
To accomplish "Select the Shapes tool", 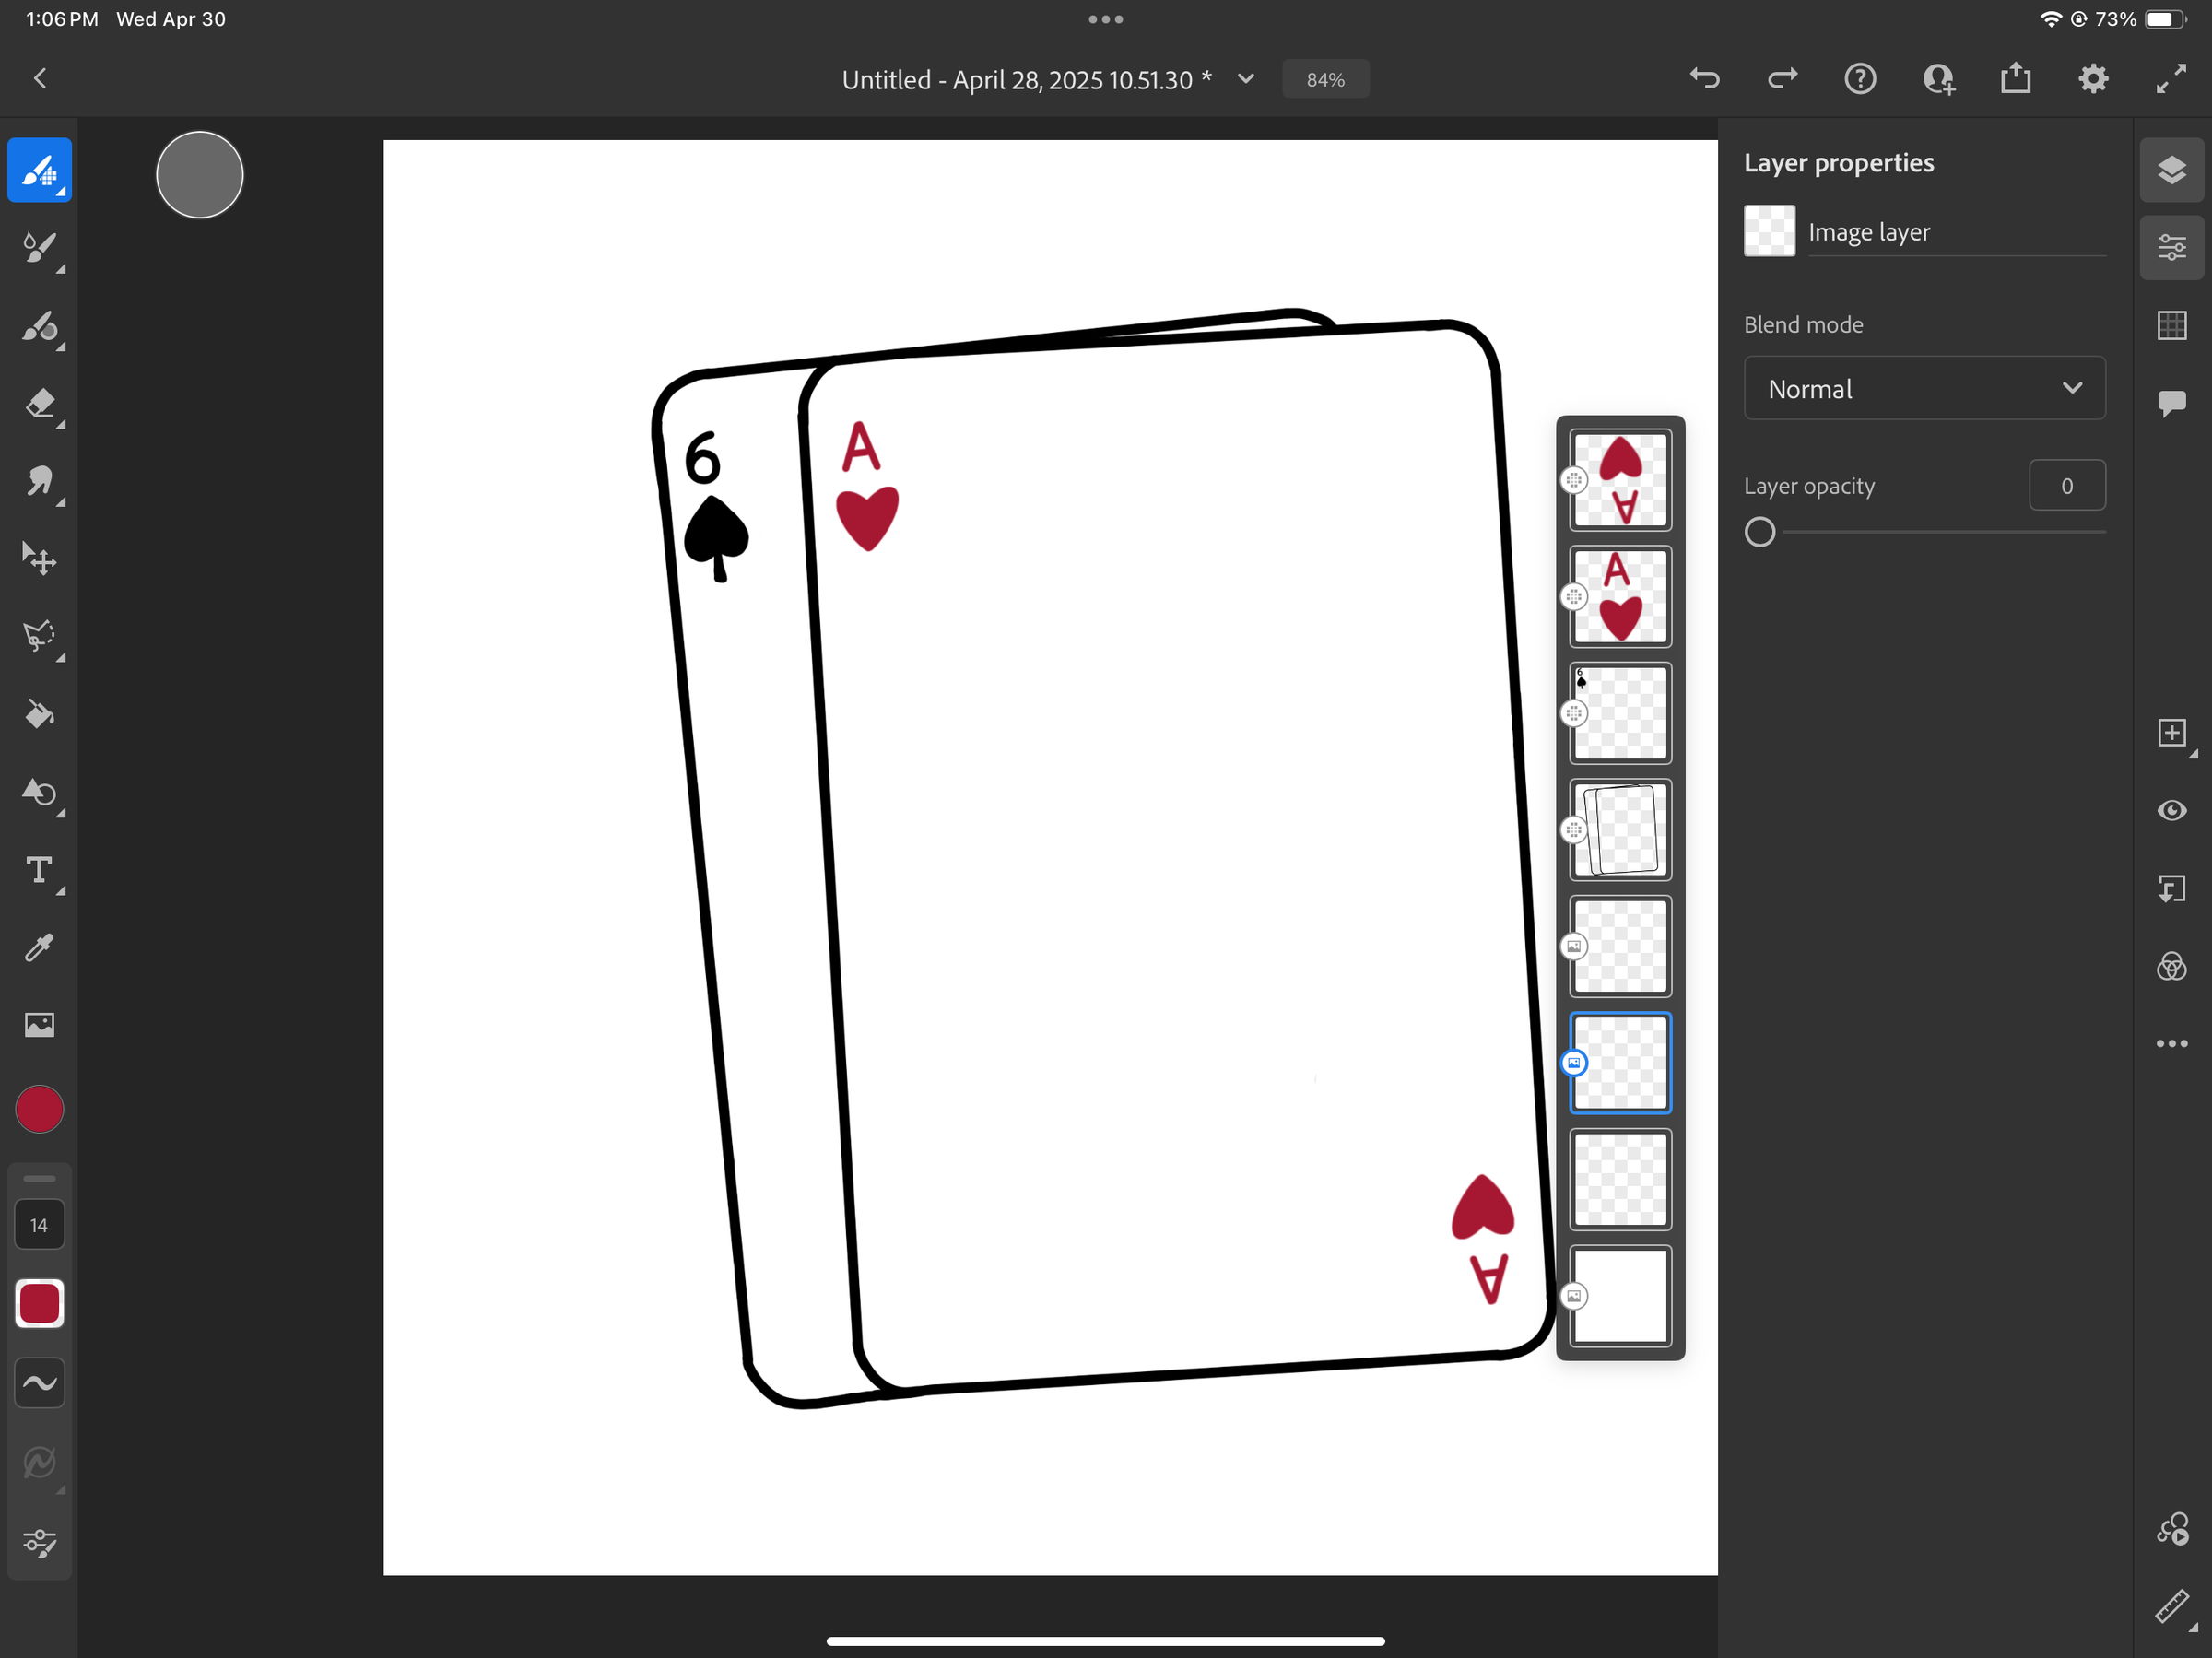I will point(40,793).
